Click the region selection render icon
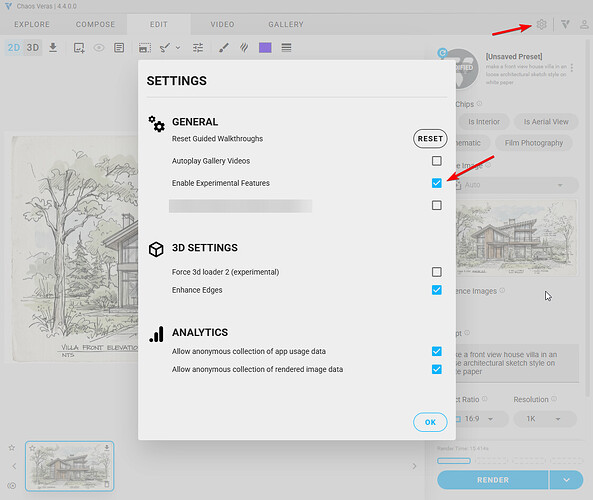 click(144, 48)
